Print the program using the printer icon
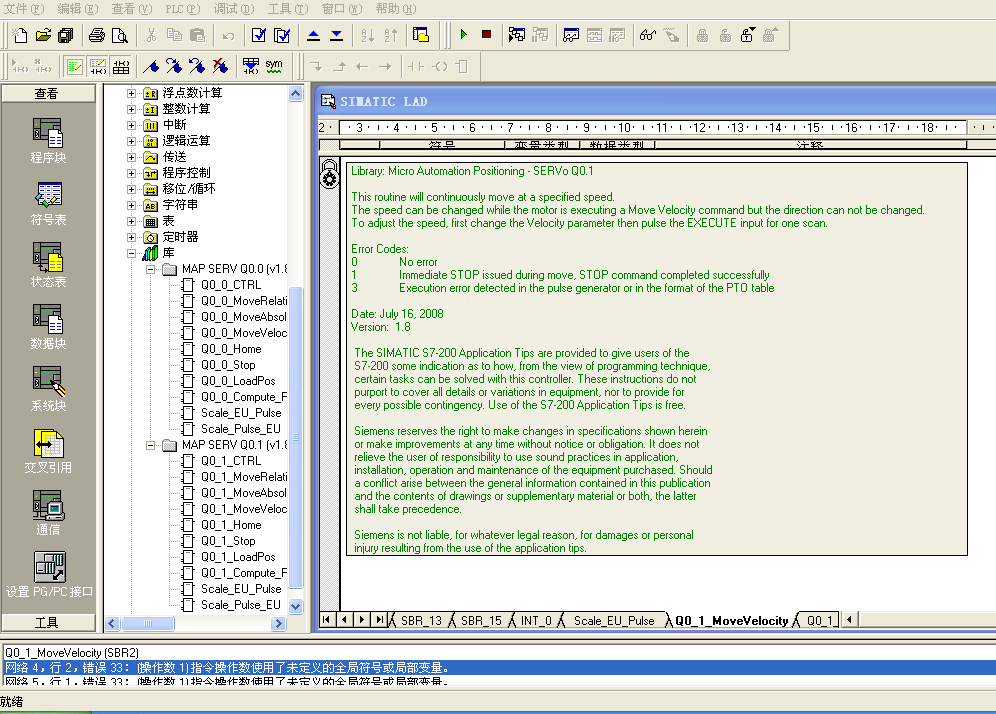Screen dimensions: 996x714 point(97,36)
